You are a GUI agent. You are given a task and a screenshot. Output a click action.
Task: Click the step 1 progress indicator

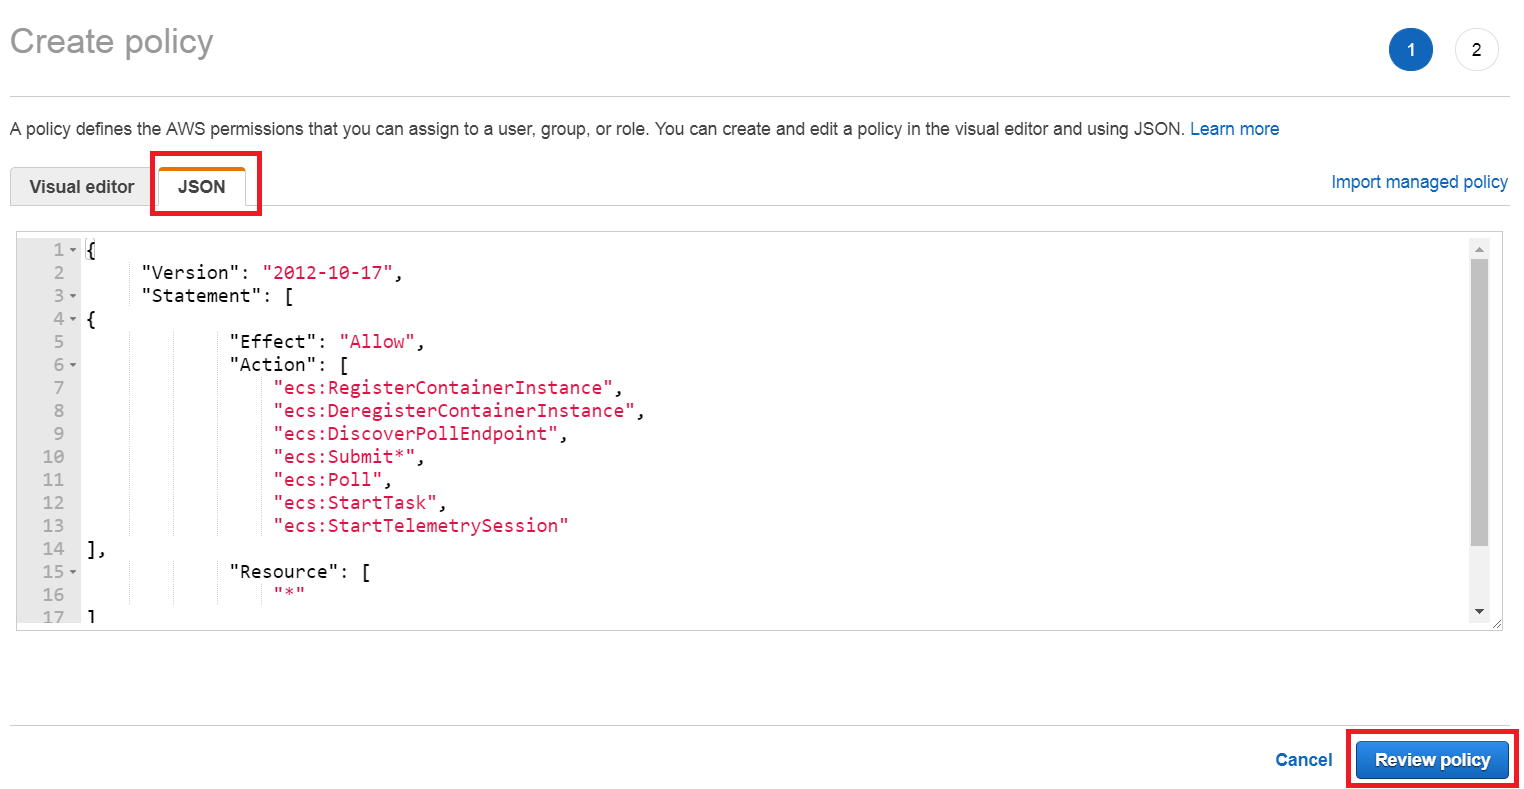point(1411,49)
